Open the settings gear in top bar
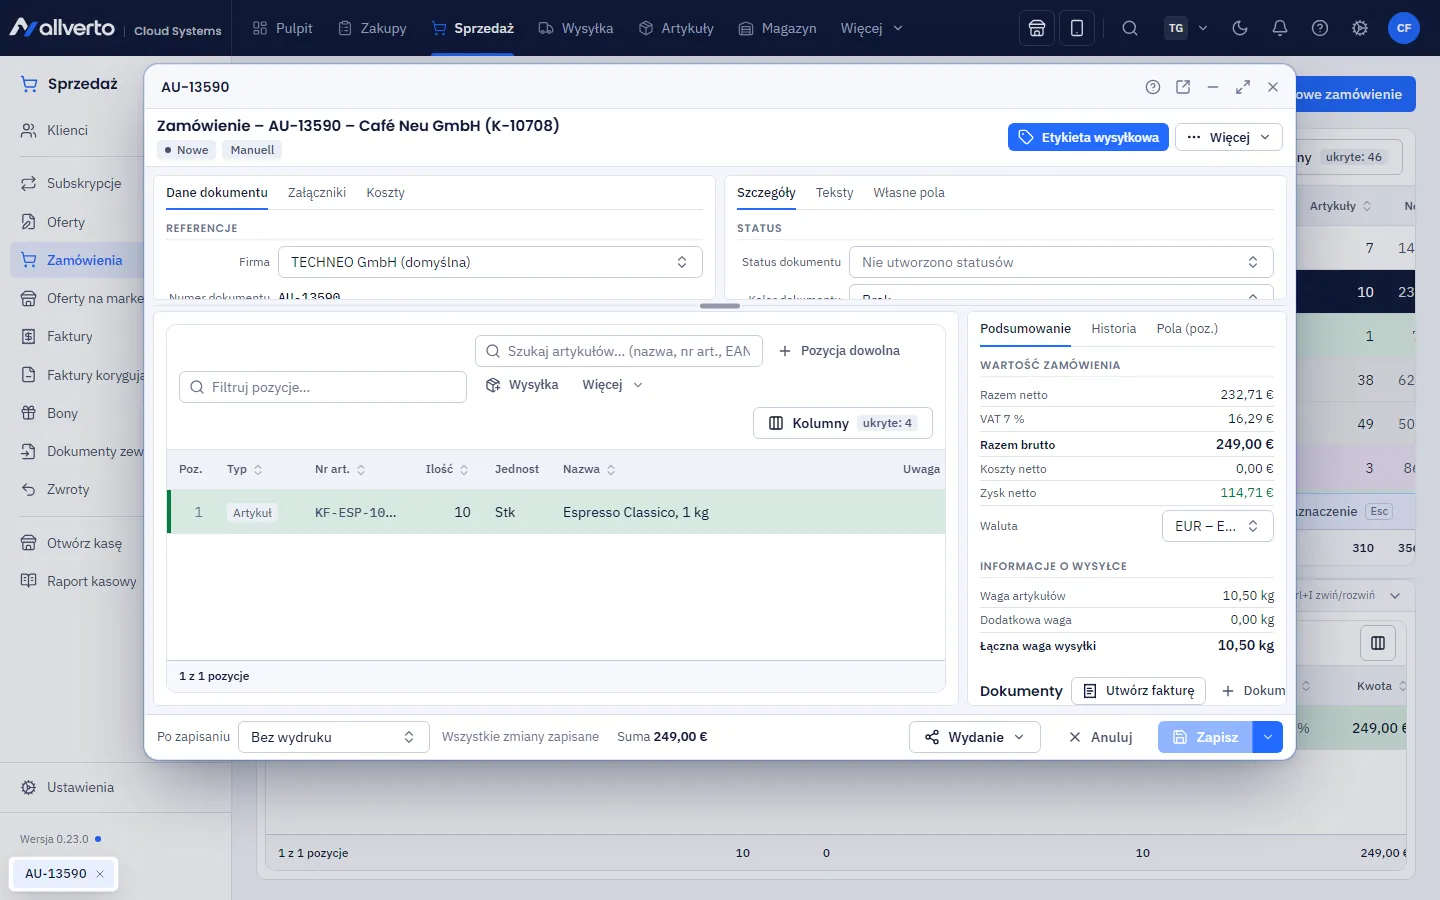The image size is (1440, 900). pos(1360,28)
